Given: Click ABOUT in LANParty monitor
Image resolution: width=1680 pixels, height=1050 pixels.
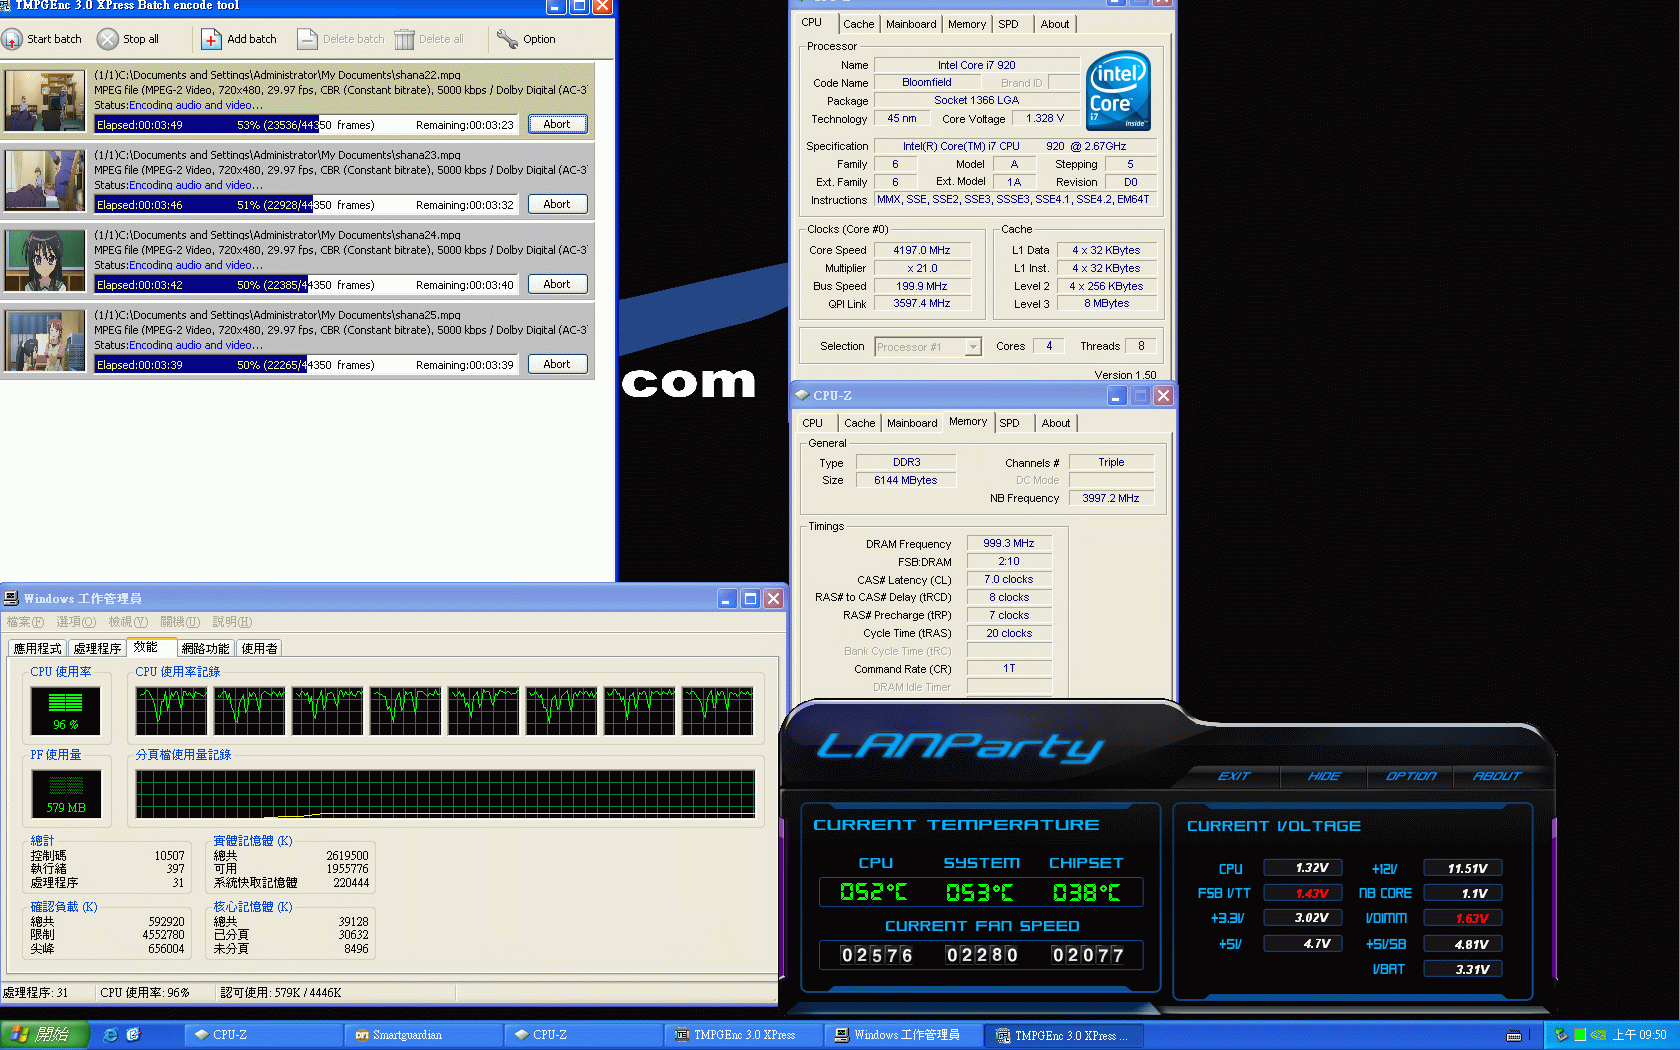Looking at the screenshot, I should (1497, 776).
